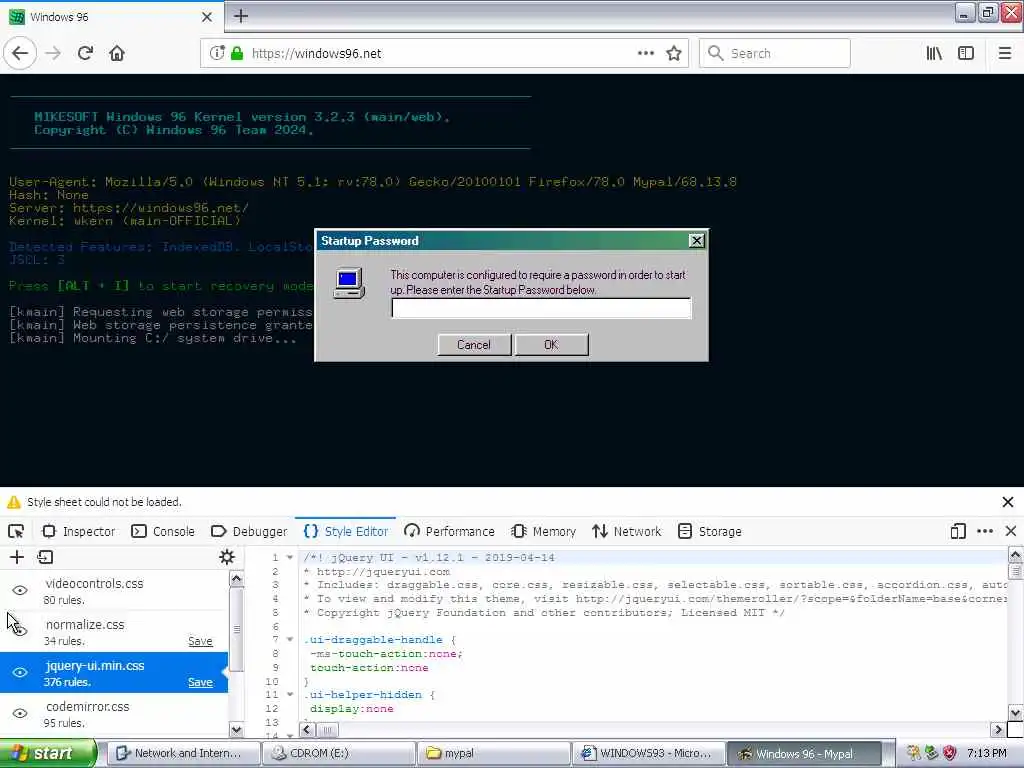Switch to the Storage tab
The width and height of the screenshot is (1024, 768).
click(x=710, y=532)
